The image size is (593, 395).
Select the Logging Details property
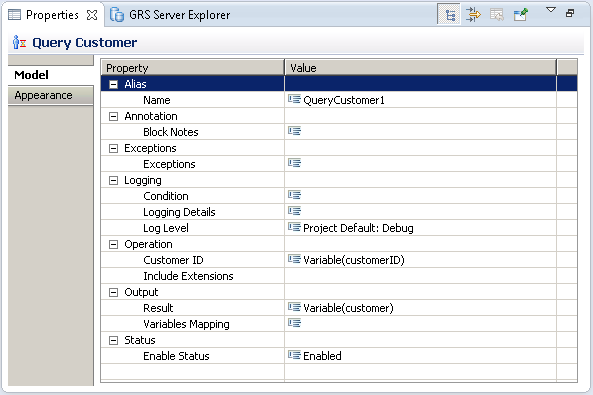pos(179,212)
